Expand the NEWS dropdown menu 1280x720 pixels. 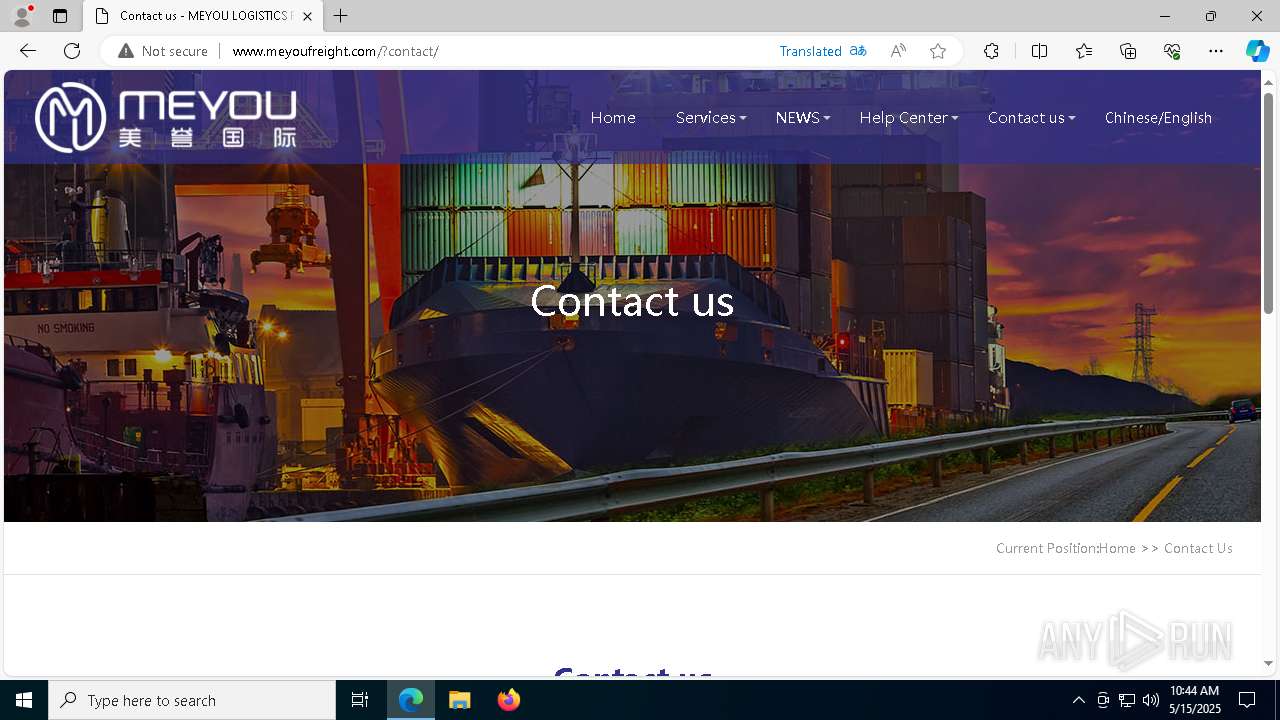click(x=803, y=117)
